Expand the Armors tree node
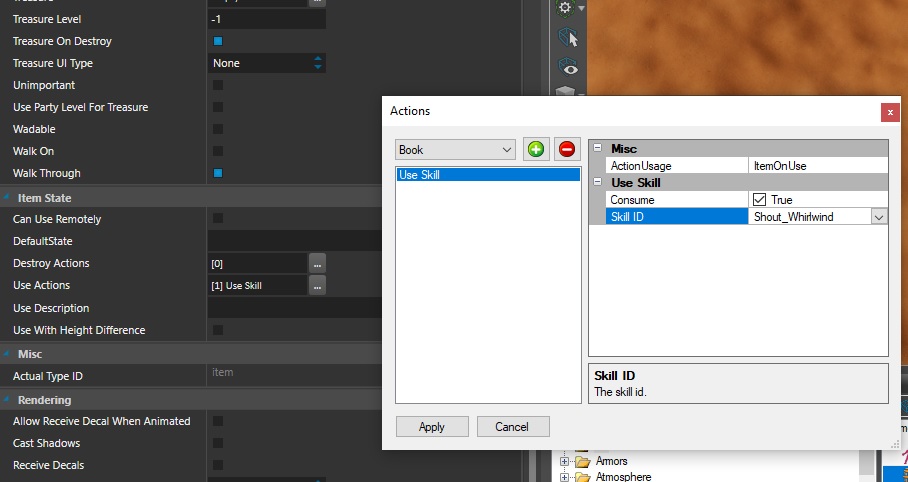The height and width of the screenshot is (482, 908). (564, 462)
